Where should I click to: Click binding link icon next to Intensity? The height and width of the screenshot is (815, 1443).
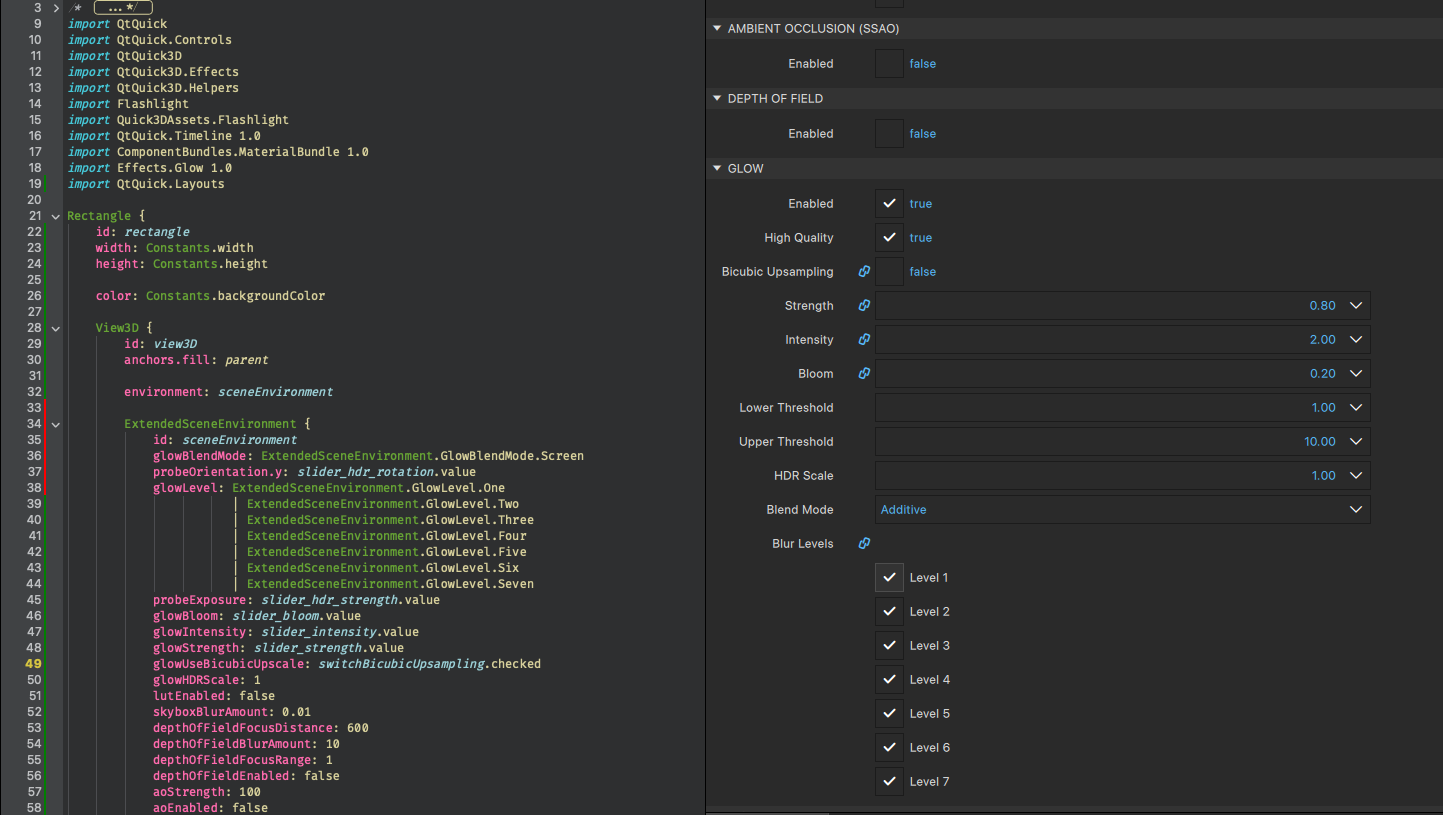point(864,339)
